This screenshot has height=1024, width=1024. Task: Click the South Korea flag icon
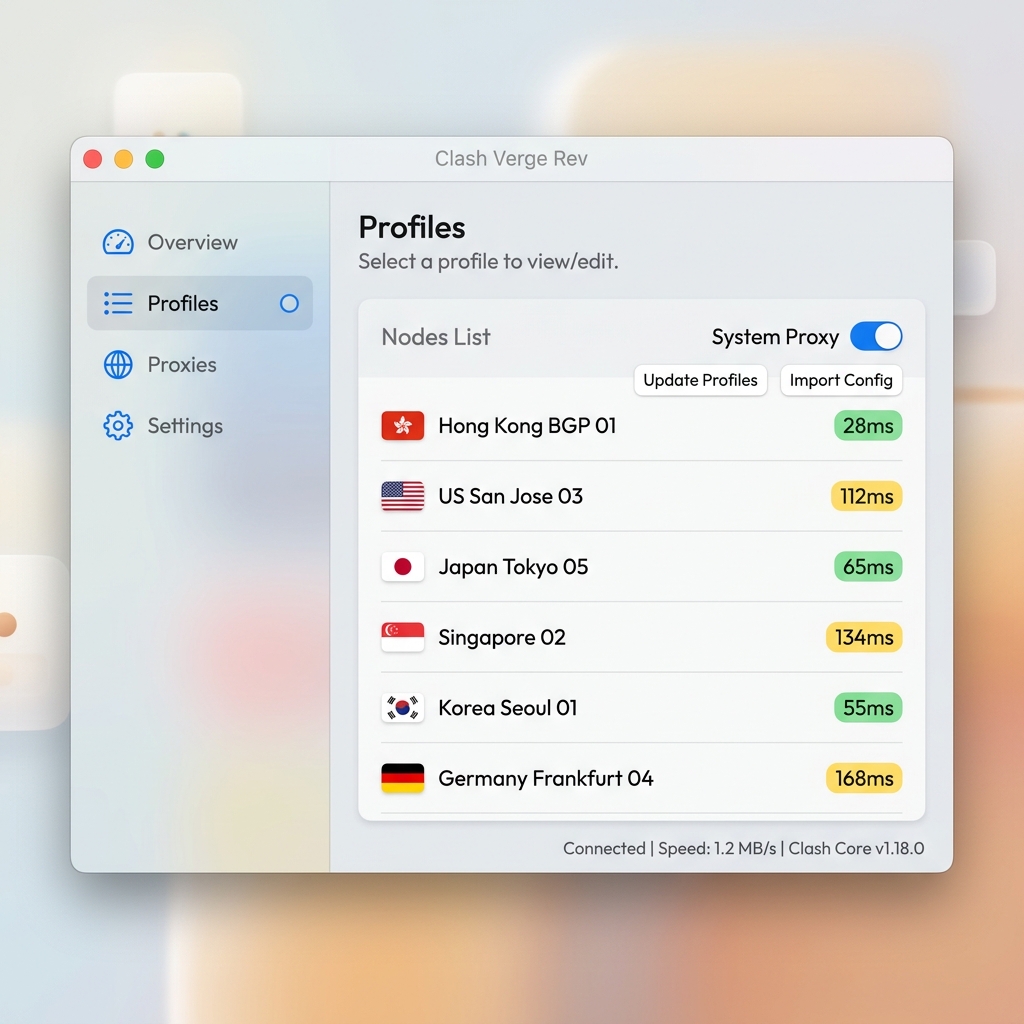402,708
